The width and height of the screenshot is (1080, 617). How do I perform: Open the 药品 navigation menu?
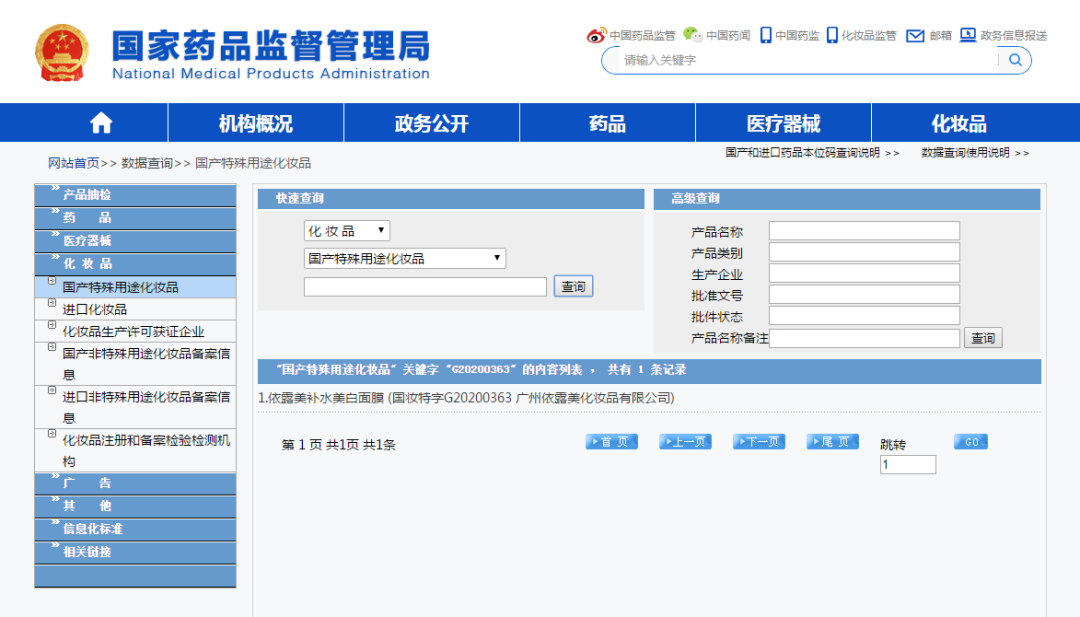pos(607,123)
